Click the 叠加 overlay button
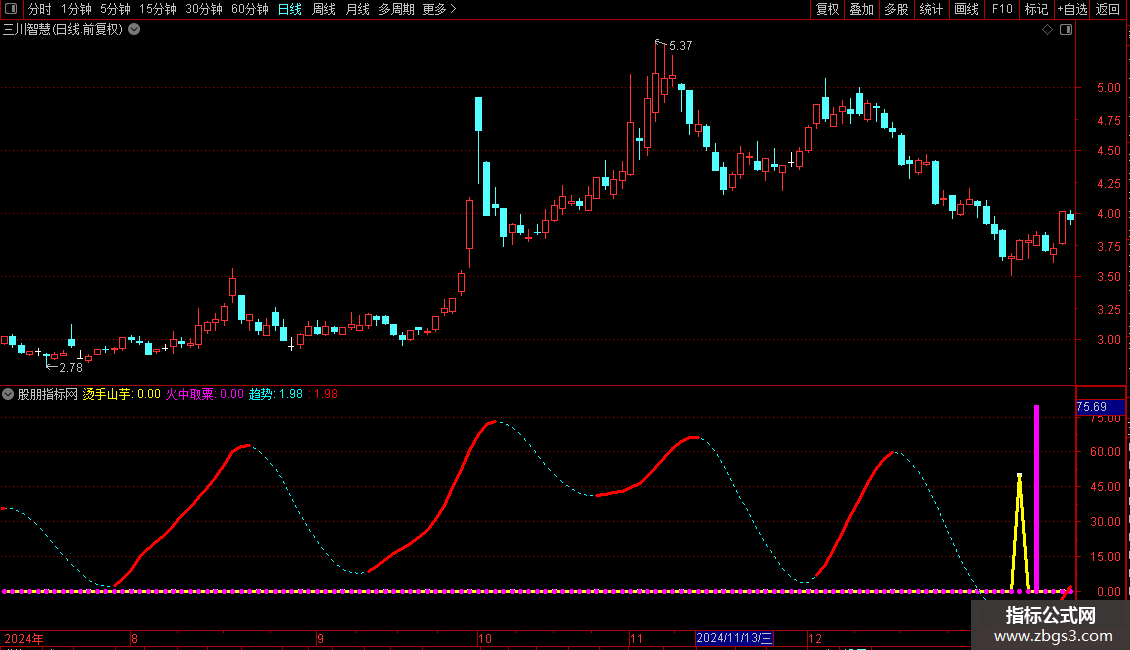Screen dimensions: 1130x650 pos(861,9)
